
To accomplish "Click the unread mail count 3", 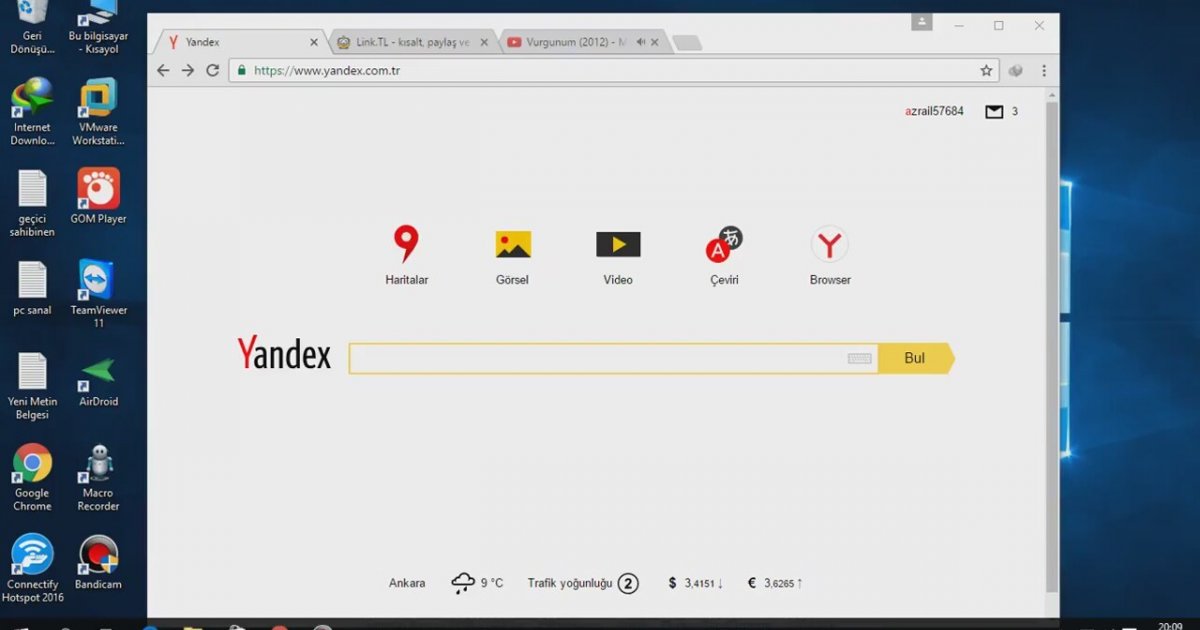I will click(1015, 111).
